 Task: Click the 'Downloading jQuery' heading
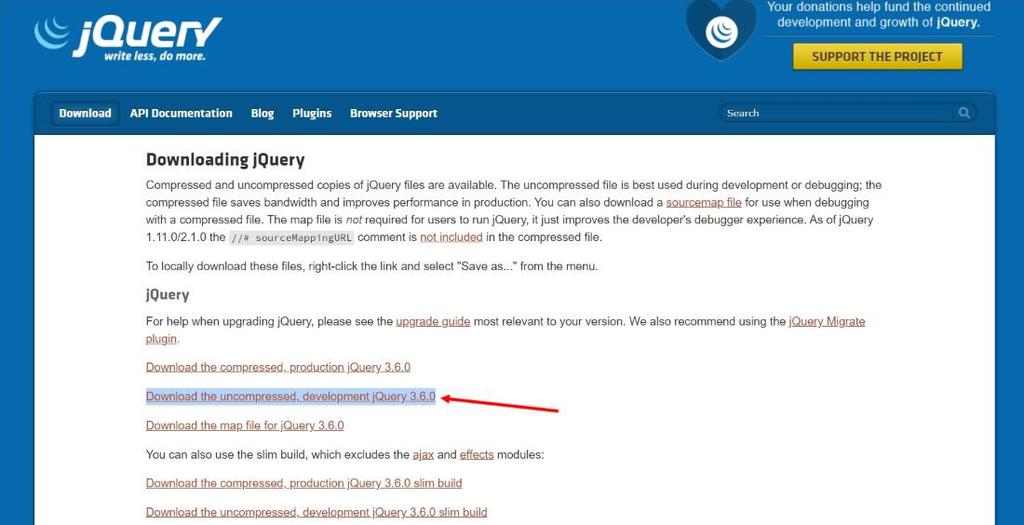point(225,160)
